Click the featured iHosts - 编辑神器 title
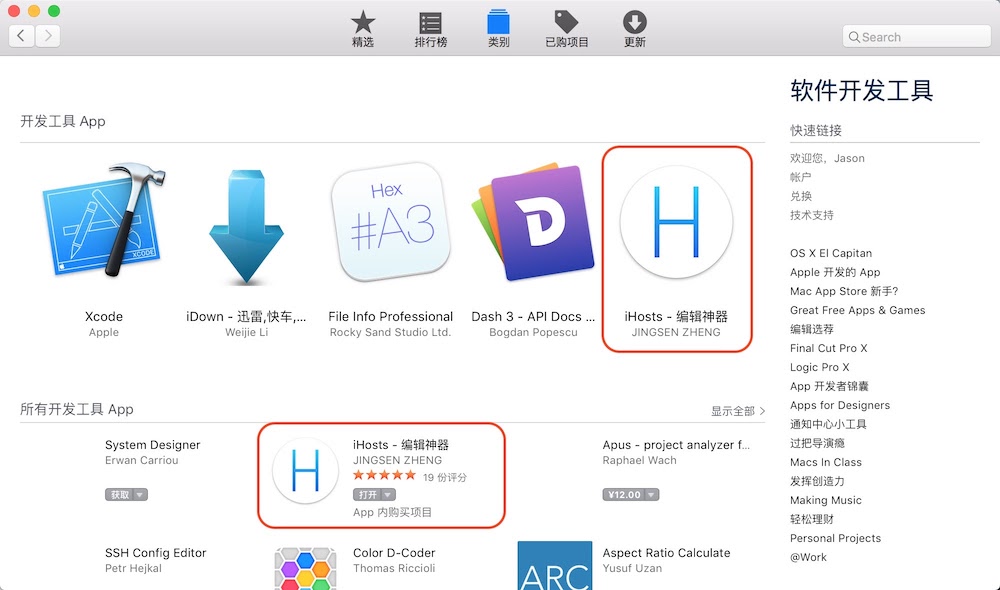This screenshot has height=590, width=1000. pos(676,316)
